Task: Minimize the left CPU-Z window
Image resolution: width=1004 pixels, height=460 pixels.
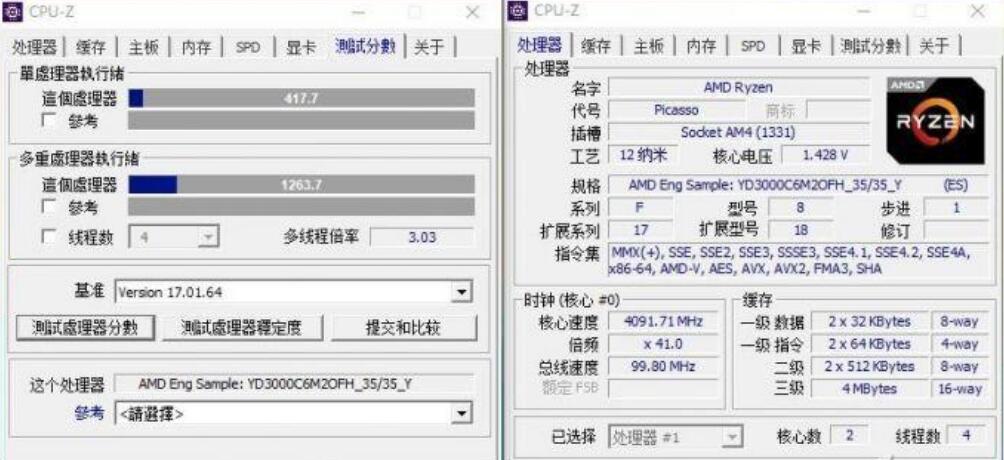Action: coord(359,12)
